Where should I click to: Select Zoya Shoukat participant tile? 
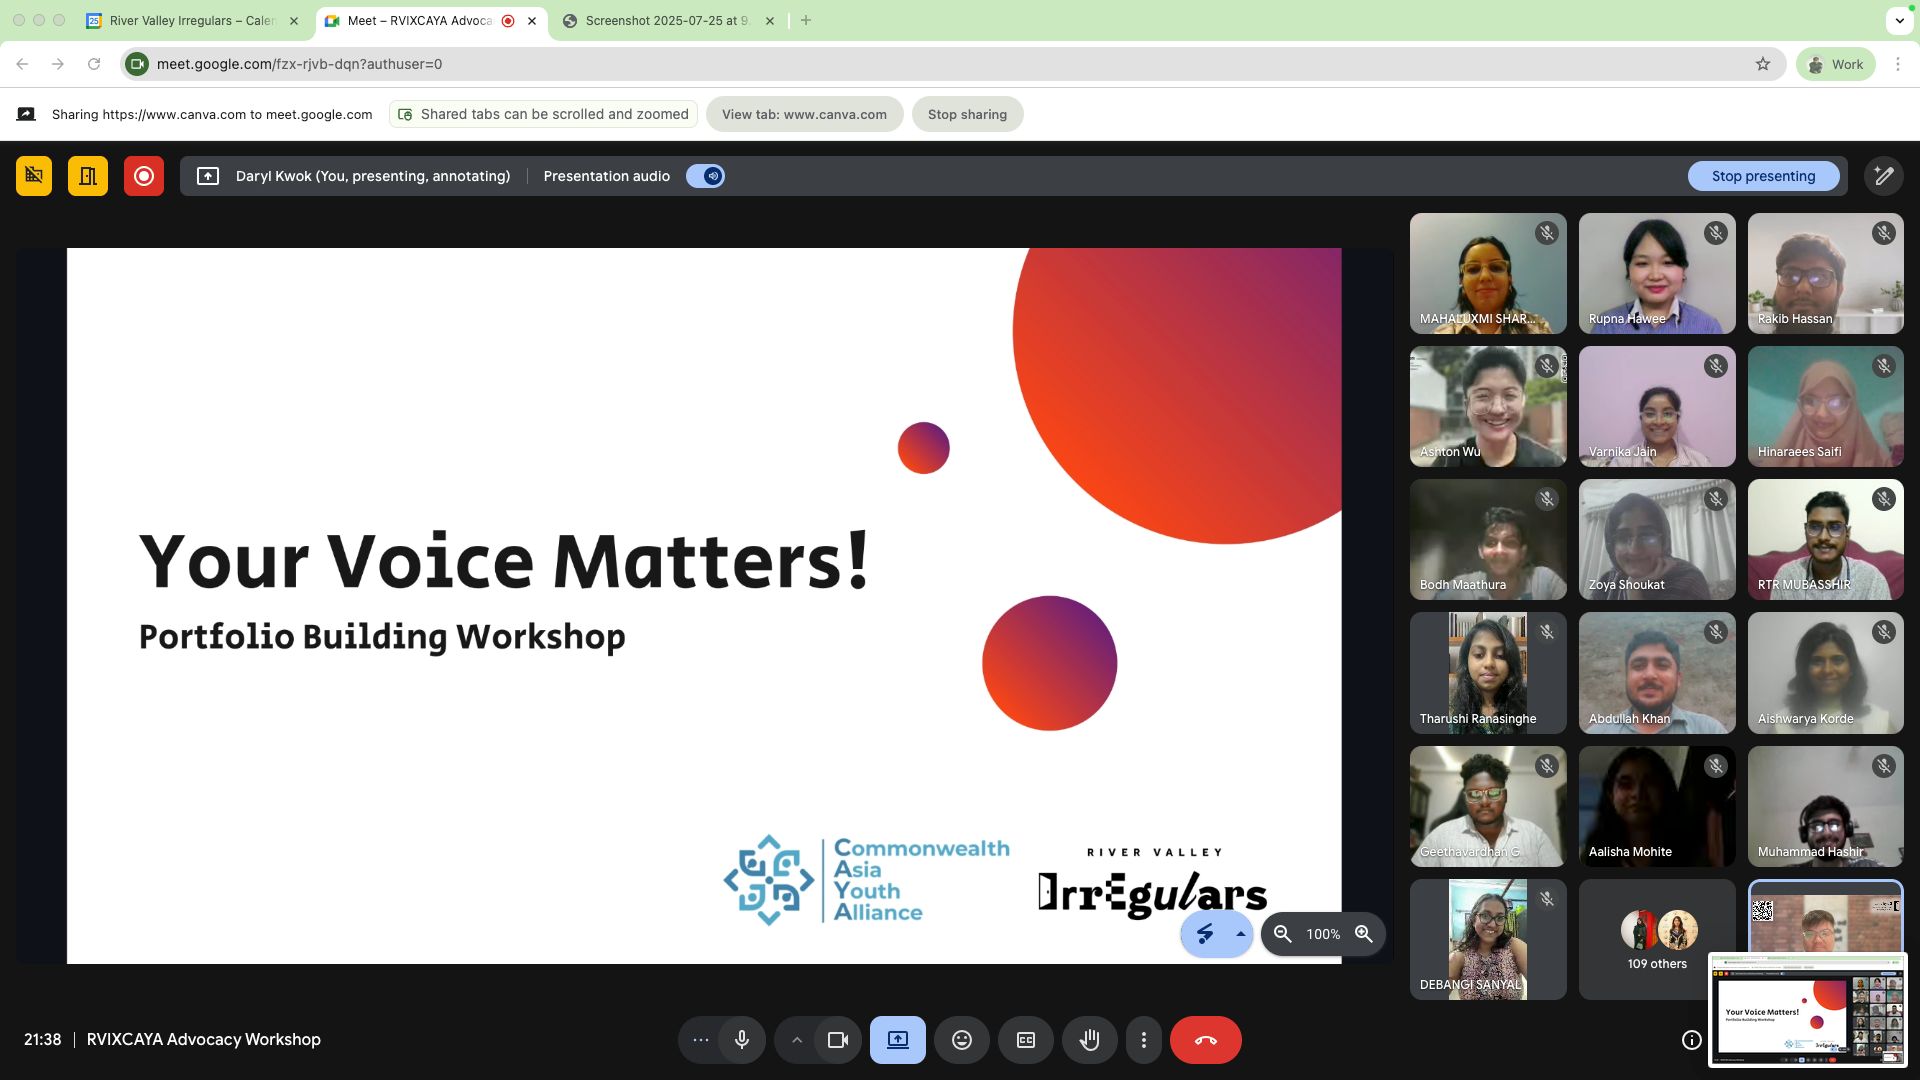(x=1657, y=540)
